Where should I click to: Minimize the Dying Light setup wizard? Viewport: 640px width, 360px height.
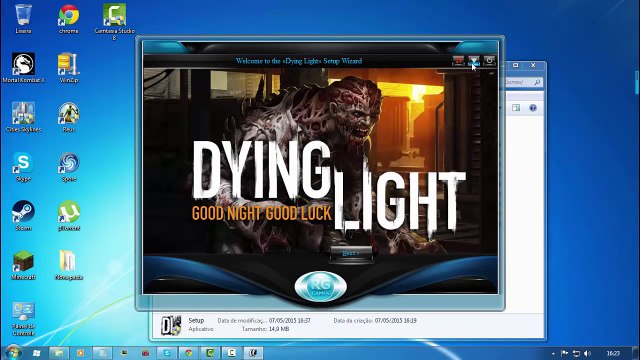(474, 61)
